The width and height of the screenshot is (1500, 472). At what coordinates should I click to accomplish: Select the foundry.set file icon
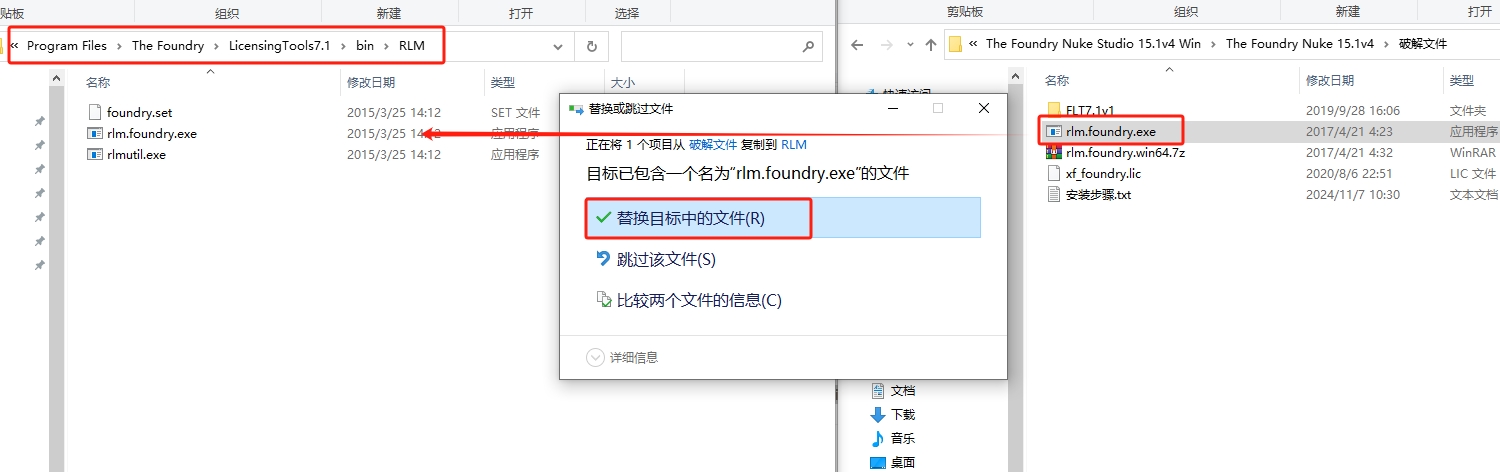tap(95, 112)
